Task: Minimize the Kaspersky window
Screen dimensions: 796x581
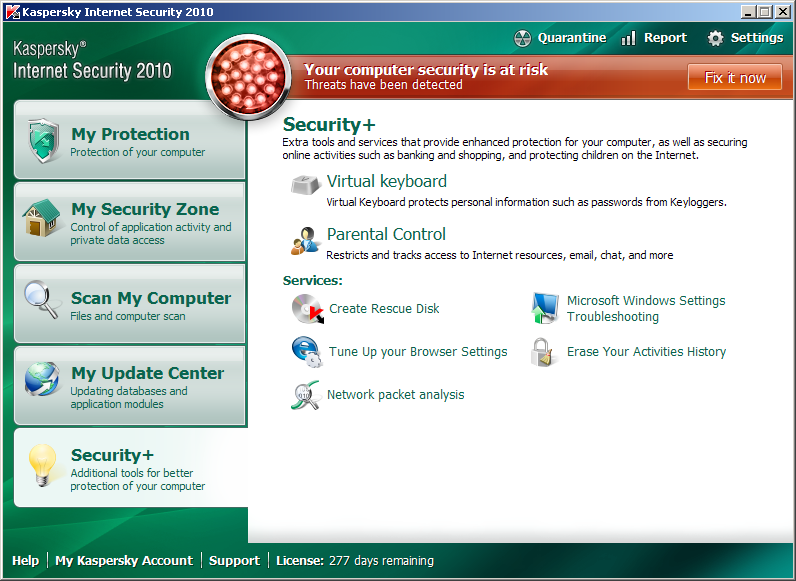Action: [748, 12]
